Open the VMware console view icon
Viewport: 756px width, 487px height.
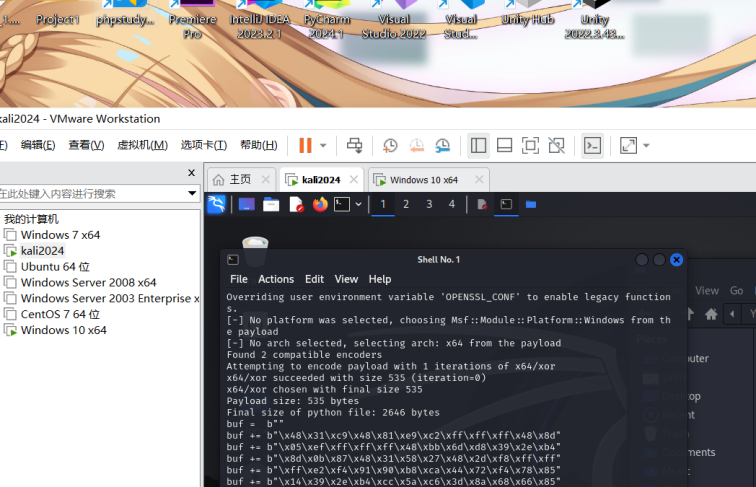coord(593,145)
